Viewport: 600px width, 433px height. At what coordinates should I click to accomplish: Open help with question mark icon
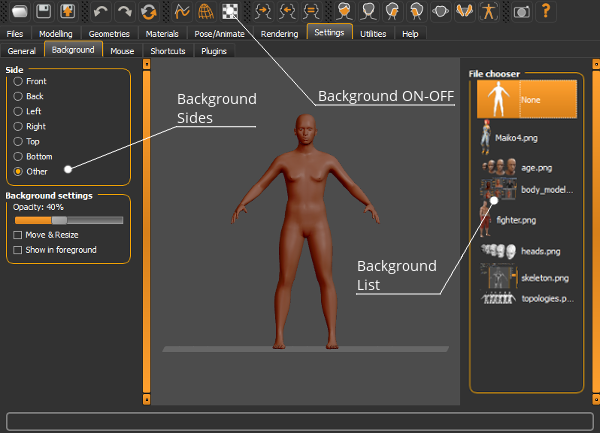pos(546,11)
